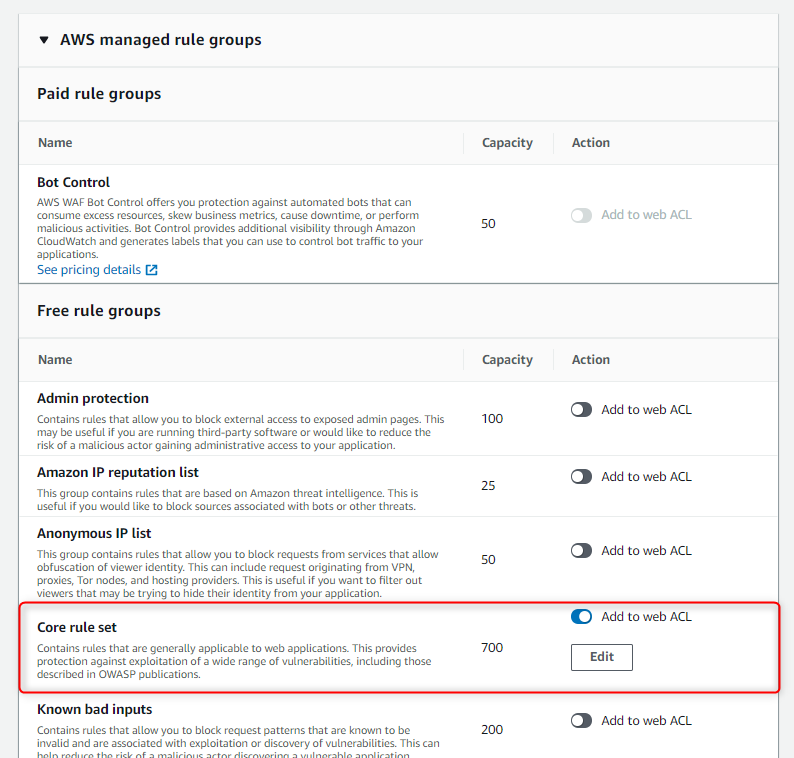Click the Capacity column header under Free rule groups
Screen dimensions: 794x758
(x=507, y=360)
